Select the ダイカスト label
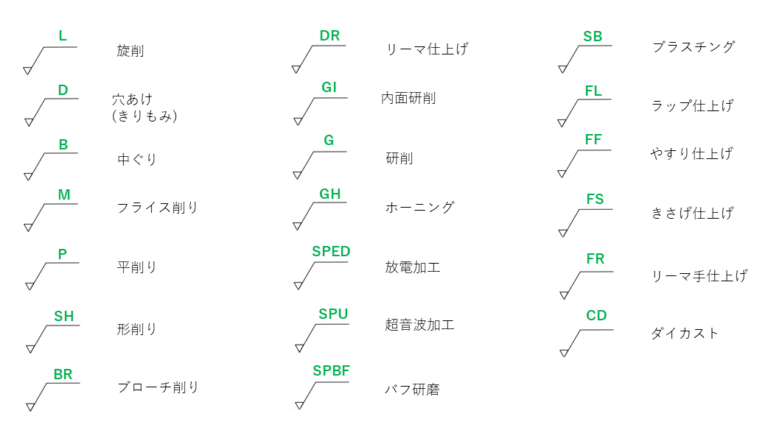768x433 pixels. (x=684, y=333)
